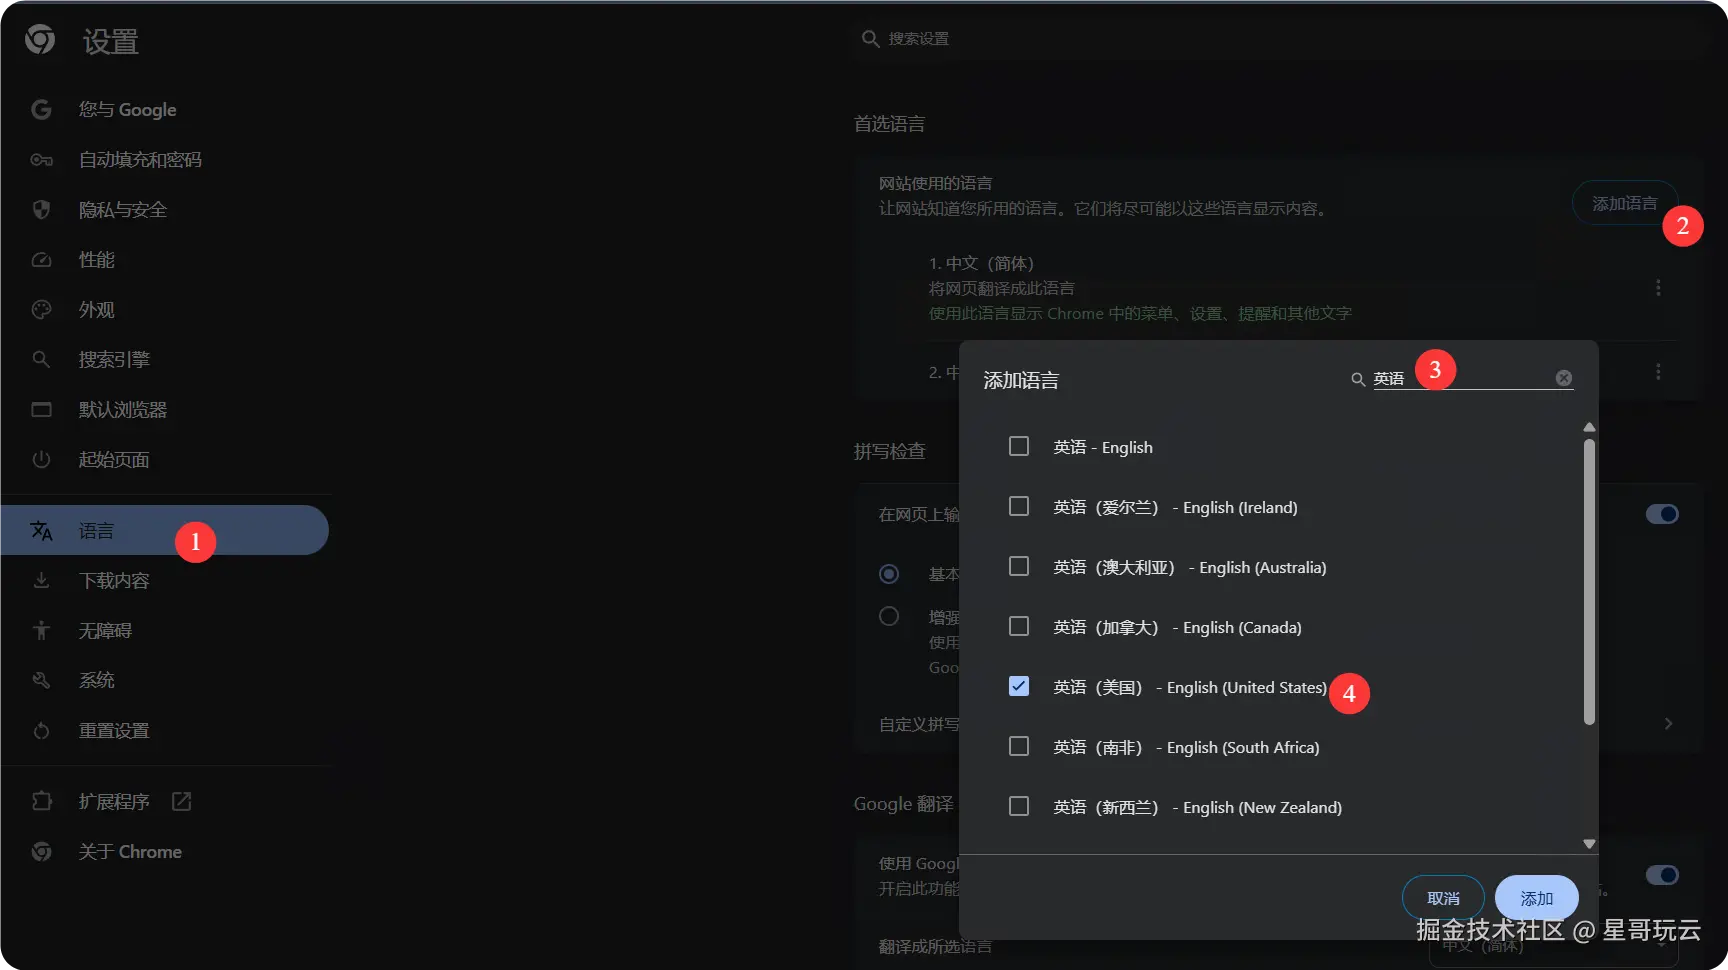Screen dimensions: 1728x970
Task: Open 关于 Chrome page
Action: pyautogui.click(x=165, y=852)
